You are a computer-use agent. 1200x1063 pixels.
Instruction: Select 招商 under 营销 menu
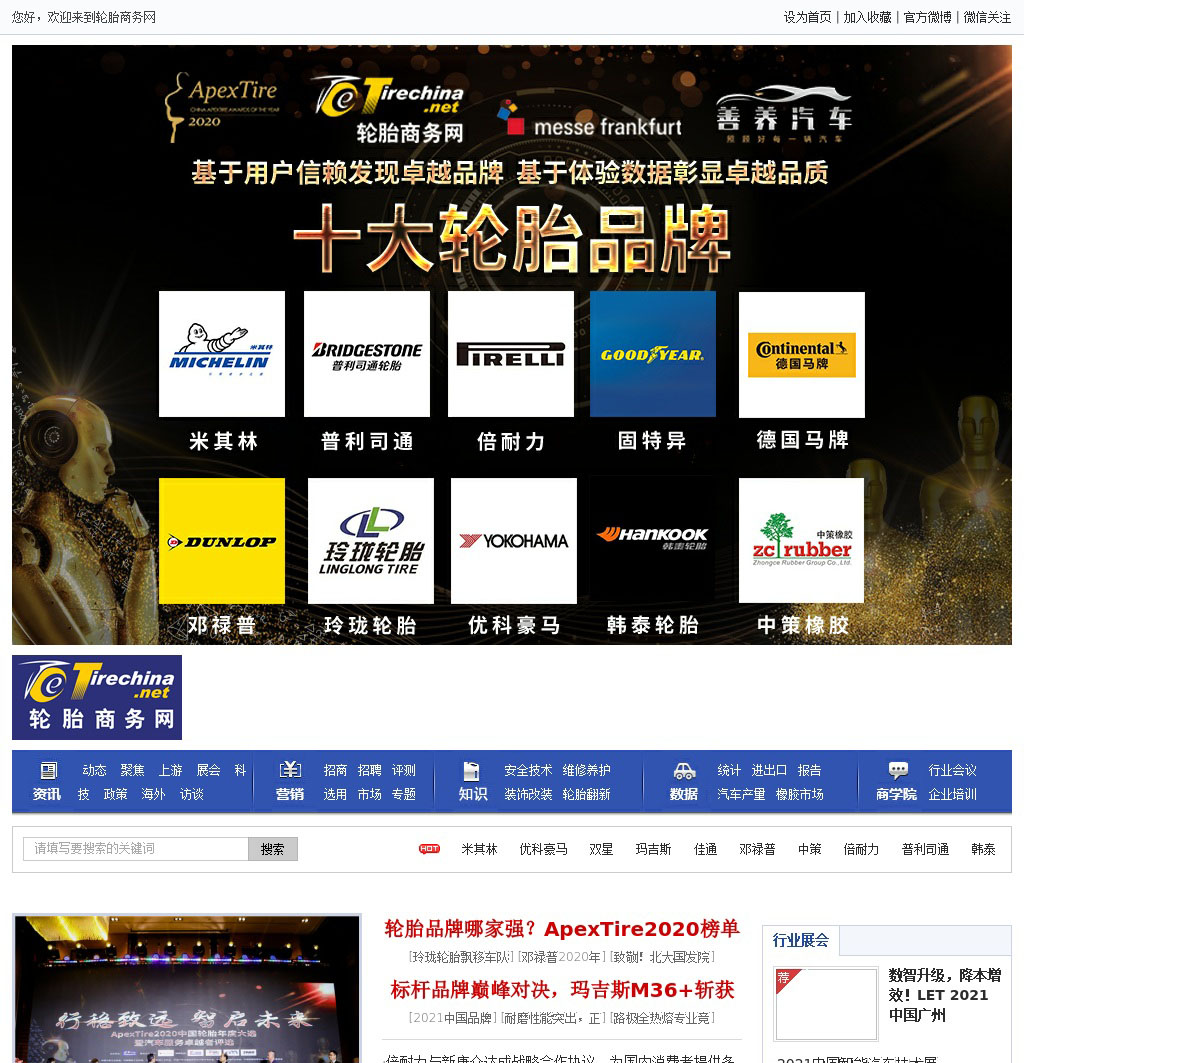pos(335,770)
